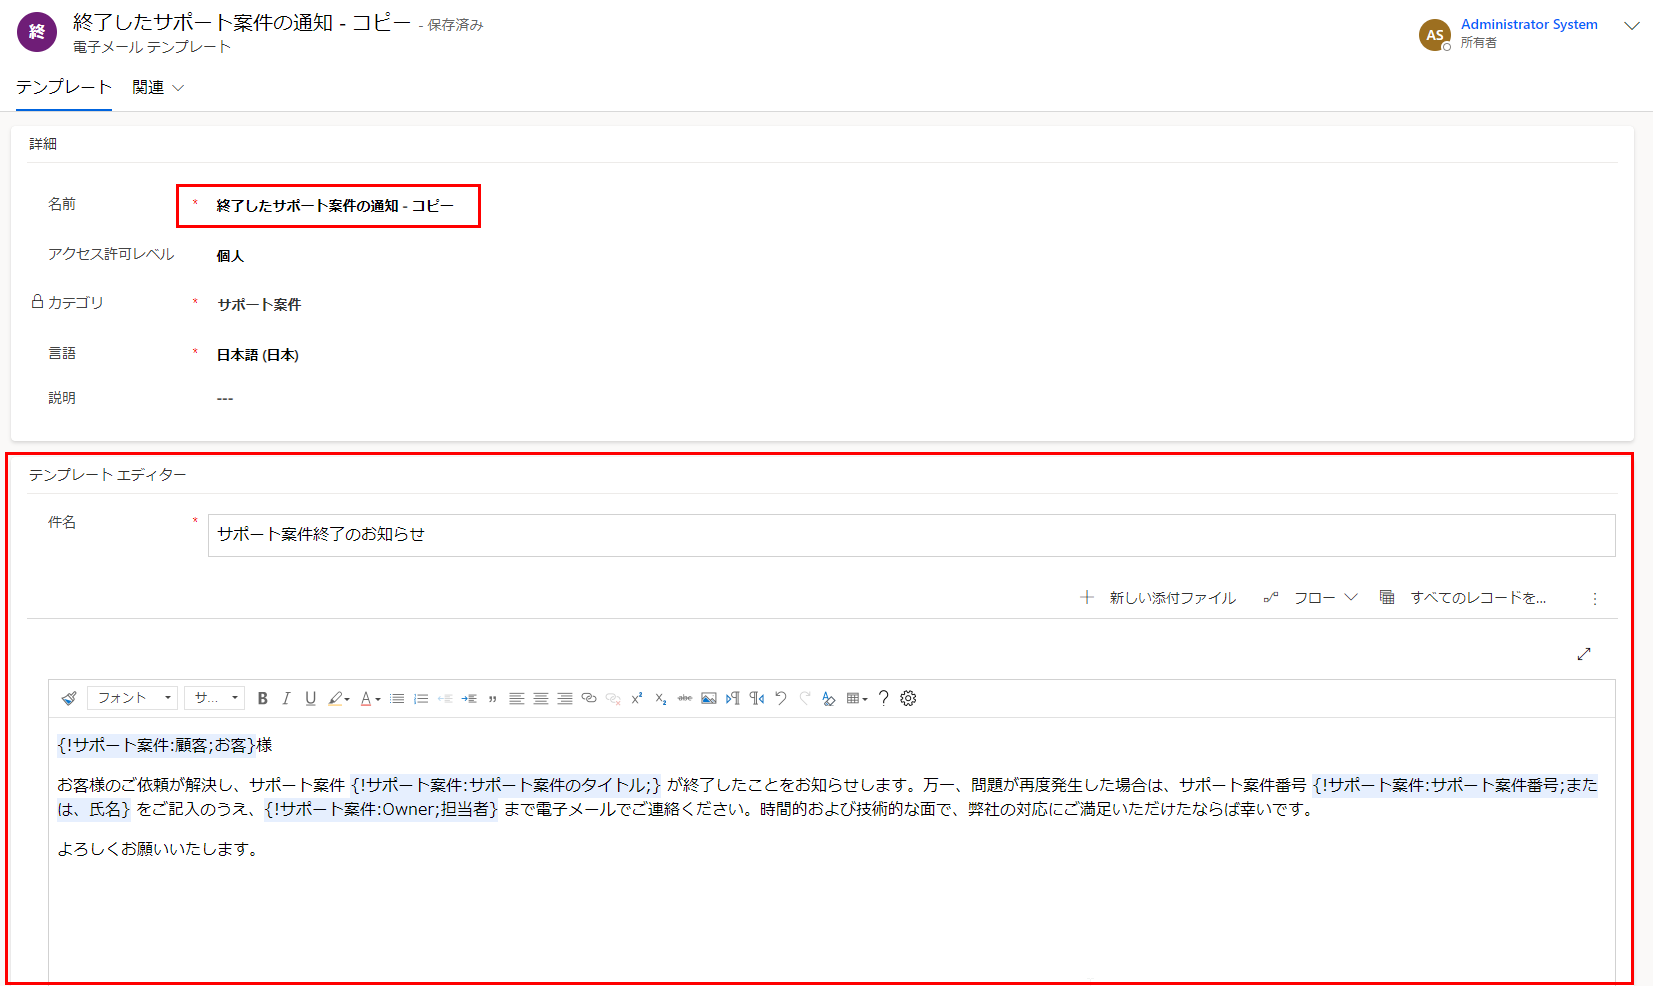Image resolution: width=1653 pixels, height=986 pixels.
Task: Click the カテゴリ lock icon
Action: pos(37,301)
